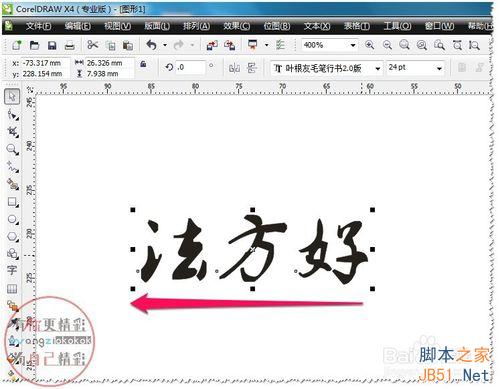Select the Freehand tool in the toolbox
This screenshot has height=389, width=500.
[13, 167]
